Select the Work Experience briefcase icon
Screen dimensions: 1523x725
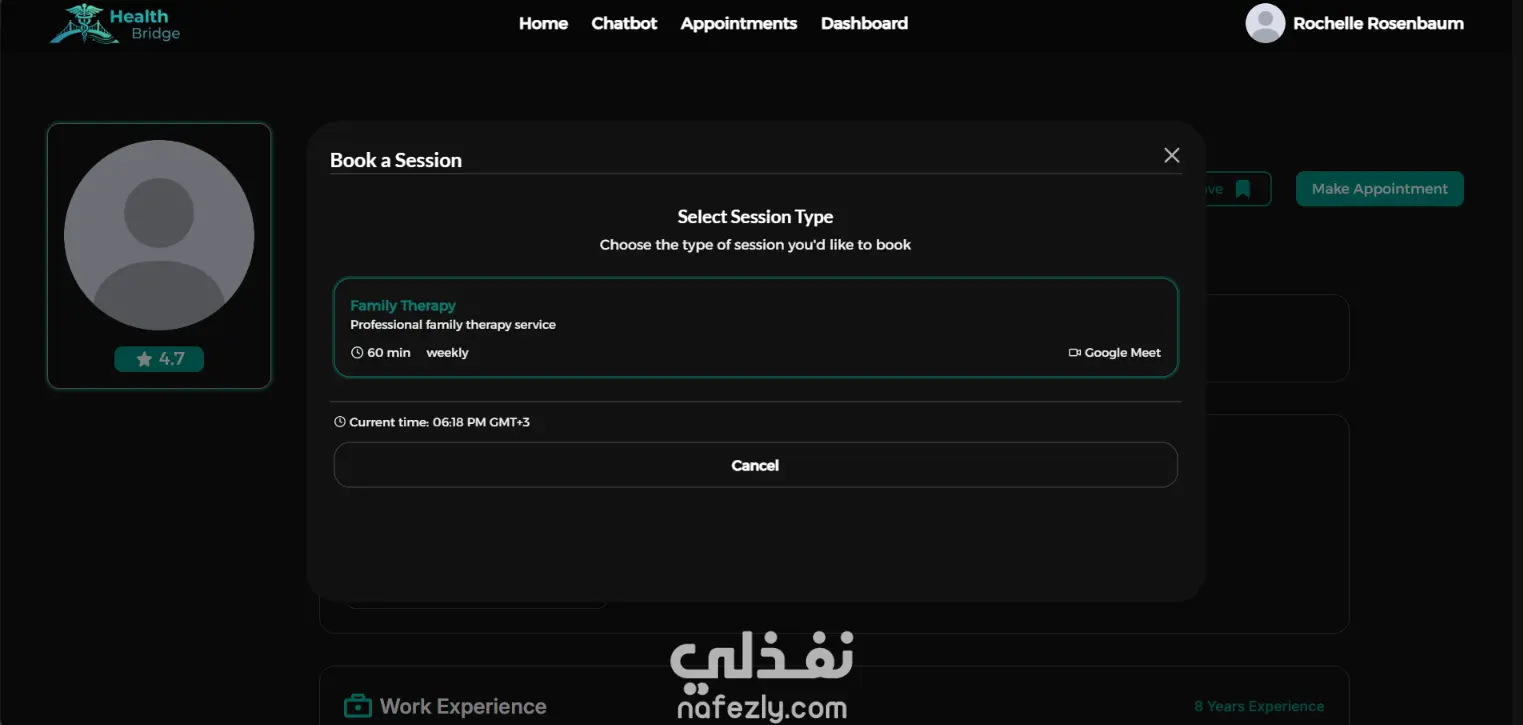(357, 706)
